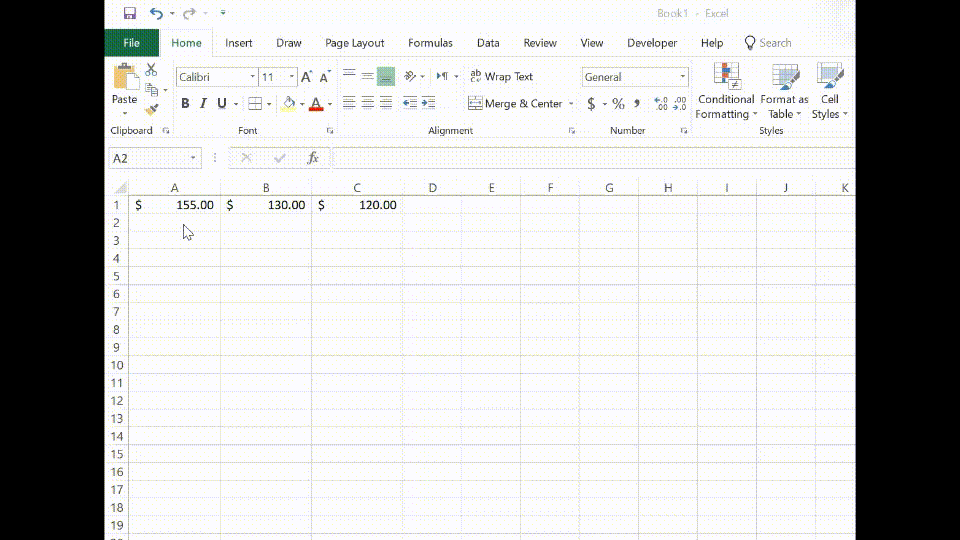Click Increase Decimal icon
The height and width of the screenshot is (540, 960).
[x=661, y=103]
